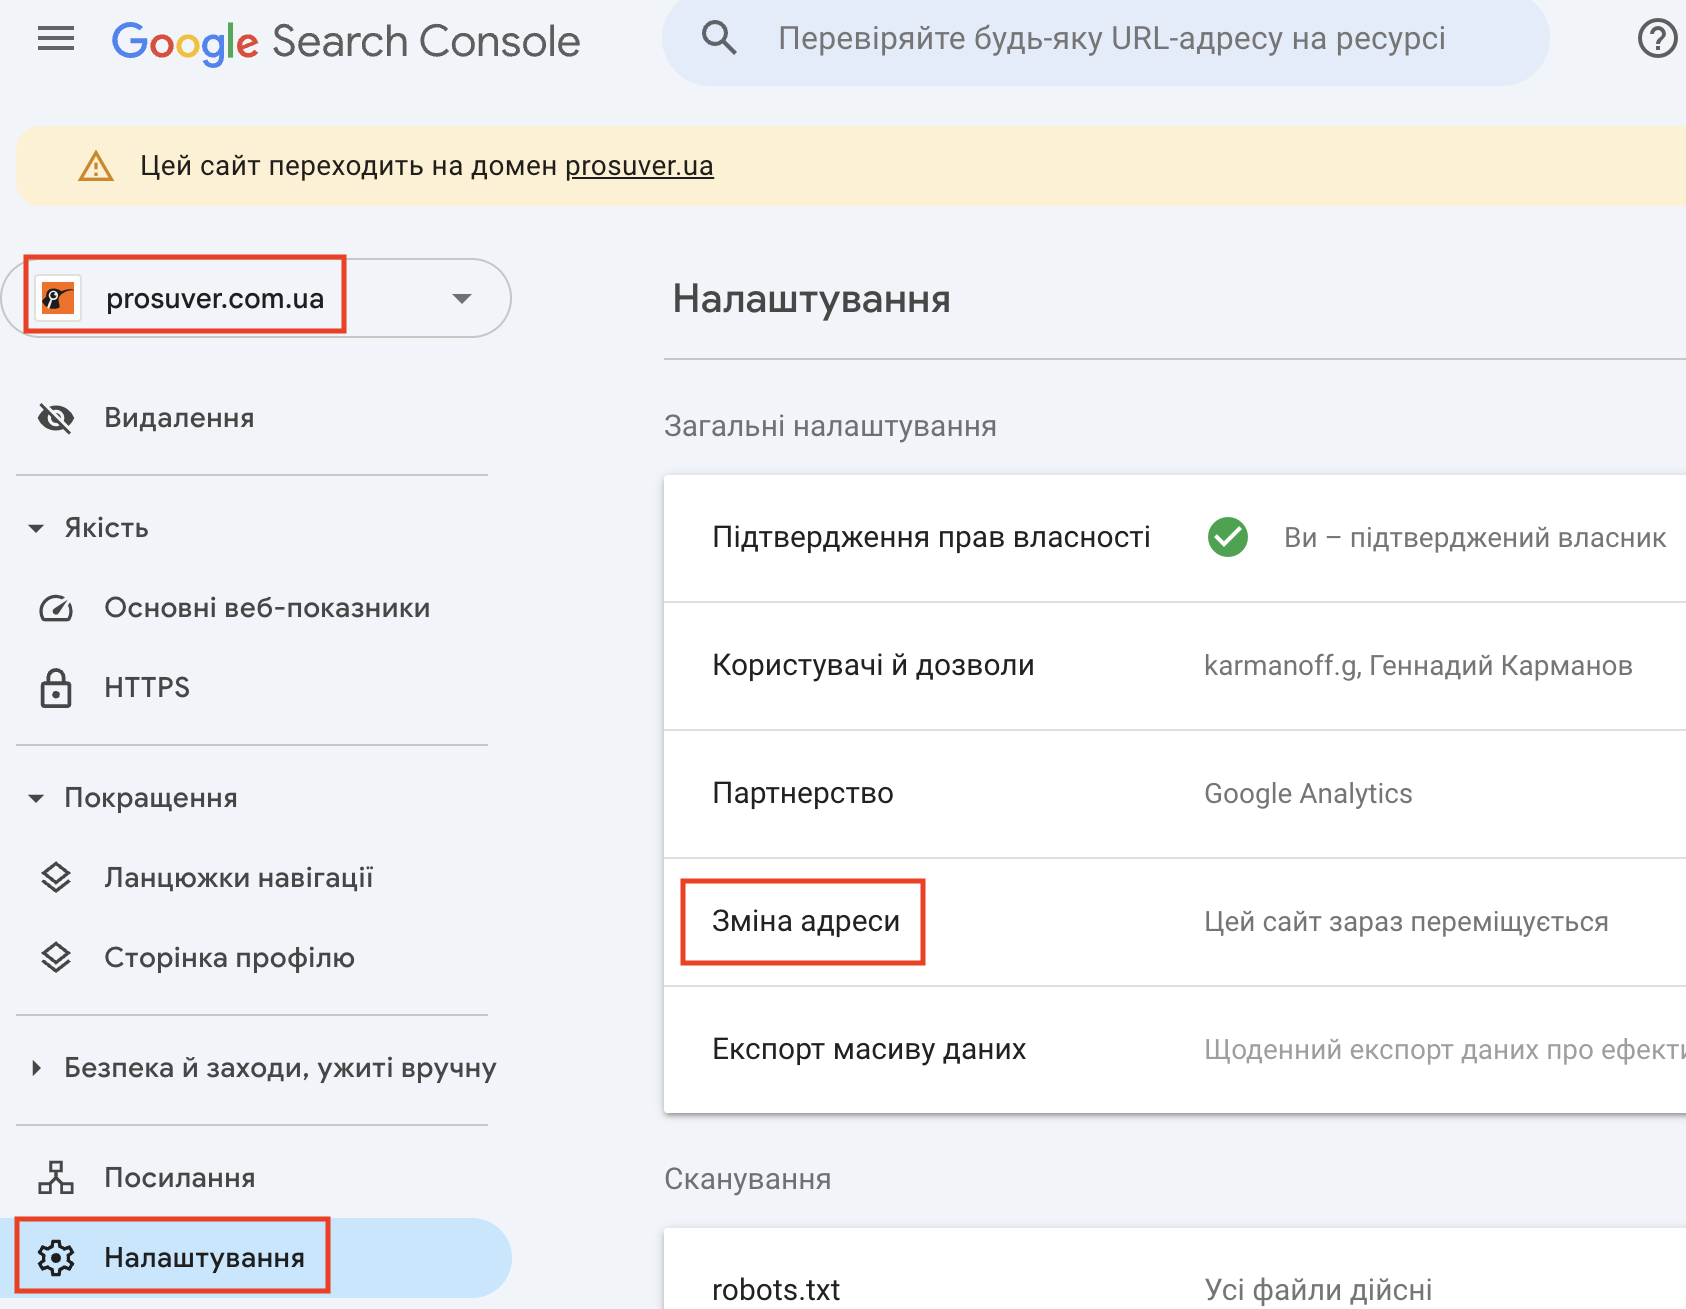Open the help question mark icon
The image size is (1686, 1309).
tap(1657, 40)
